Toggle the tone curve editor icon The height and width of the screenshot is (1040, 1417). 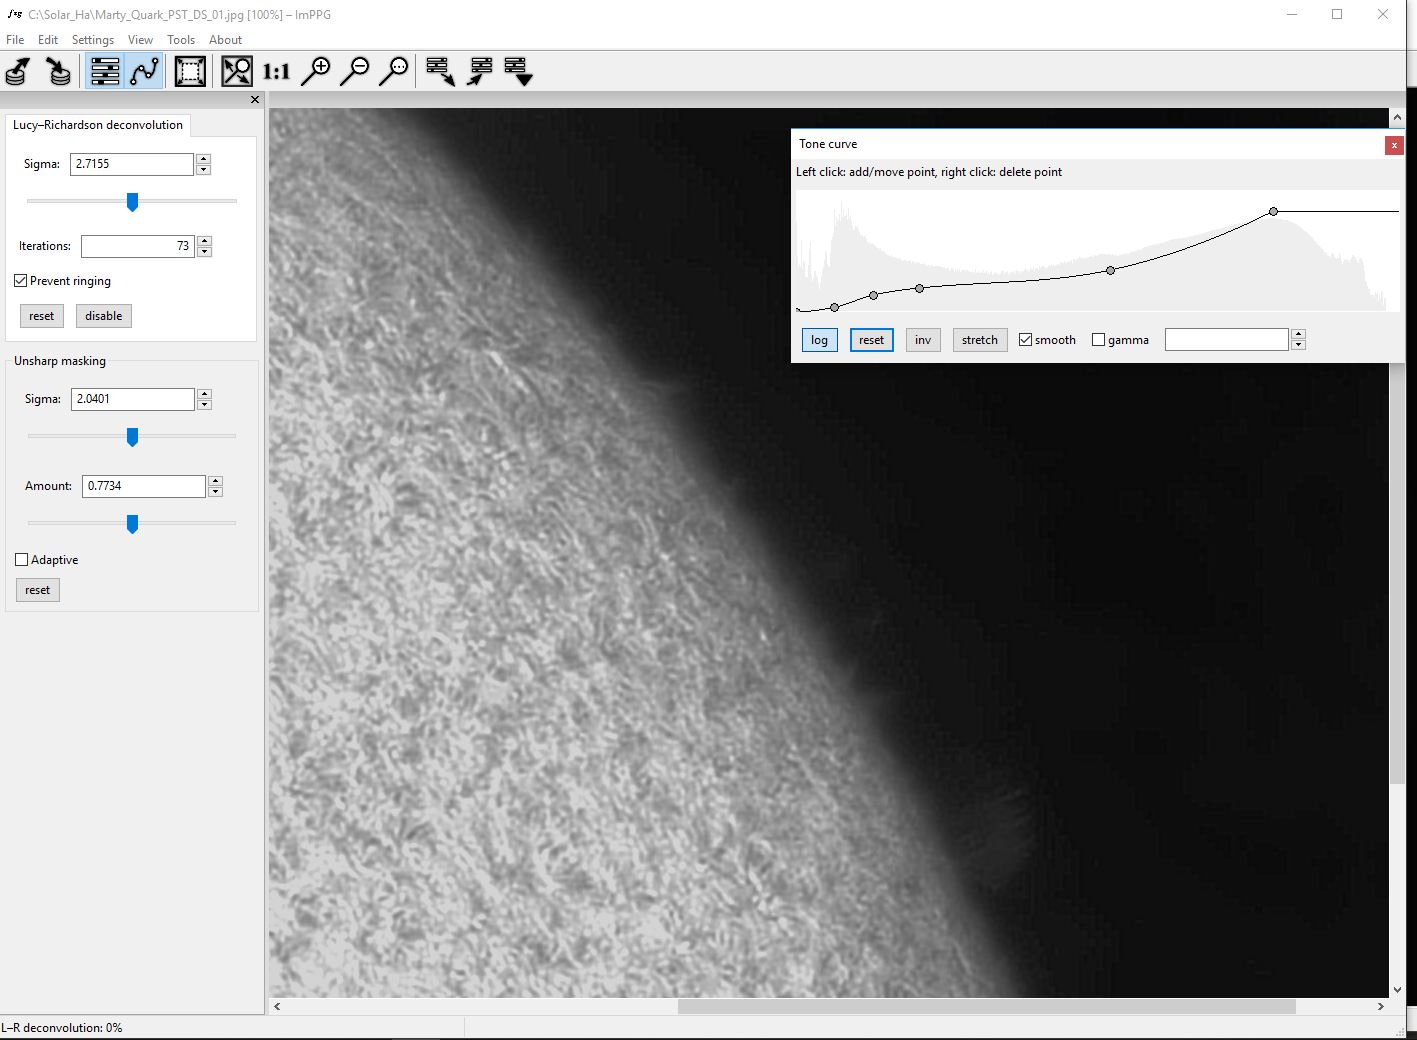144,71
